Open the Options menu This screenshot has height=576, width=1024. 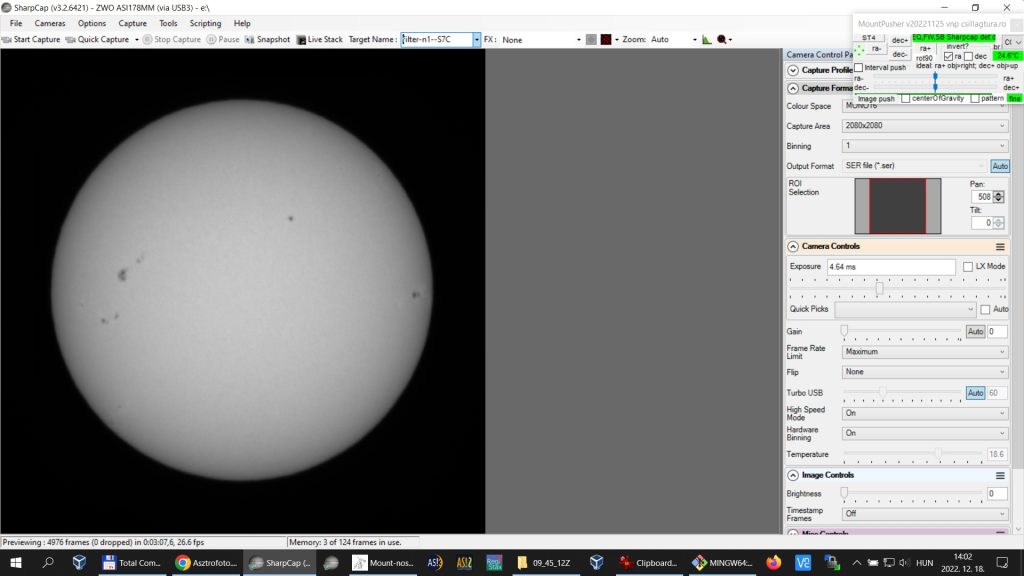pos(91,23)
